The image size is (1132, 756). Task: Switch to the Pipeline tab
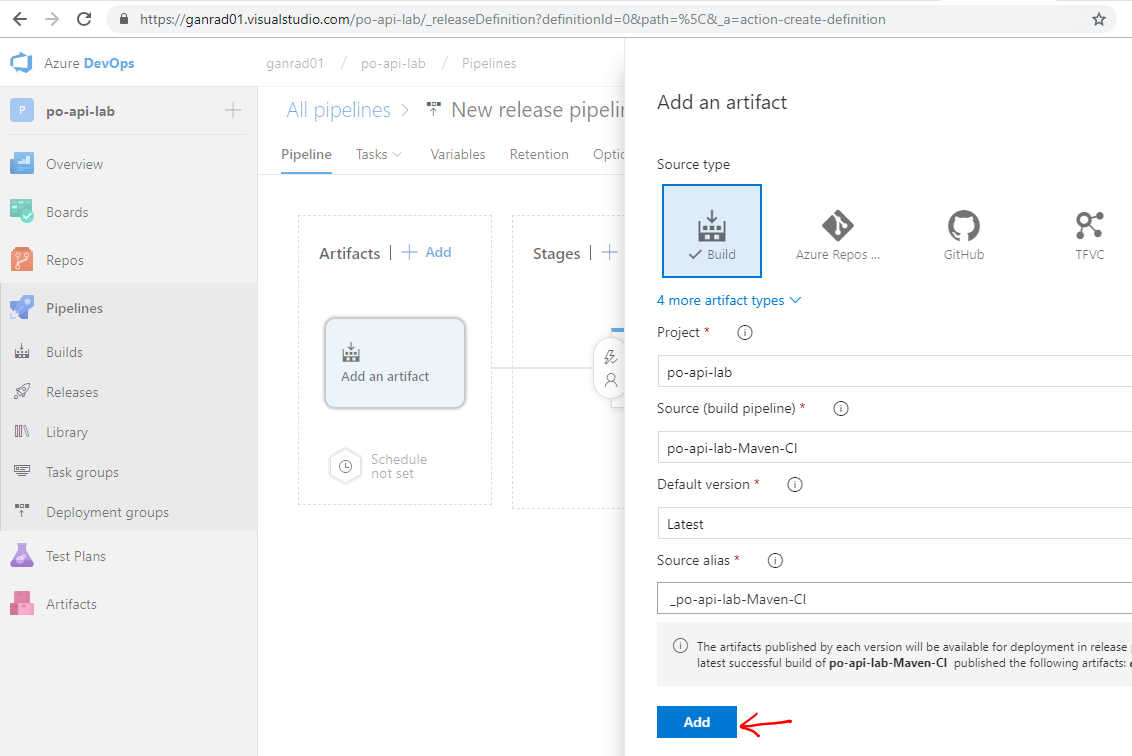[x=306, y=154]
